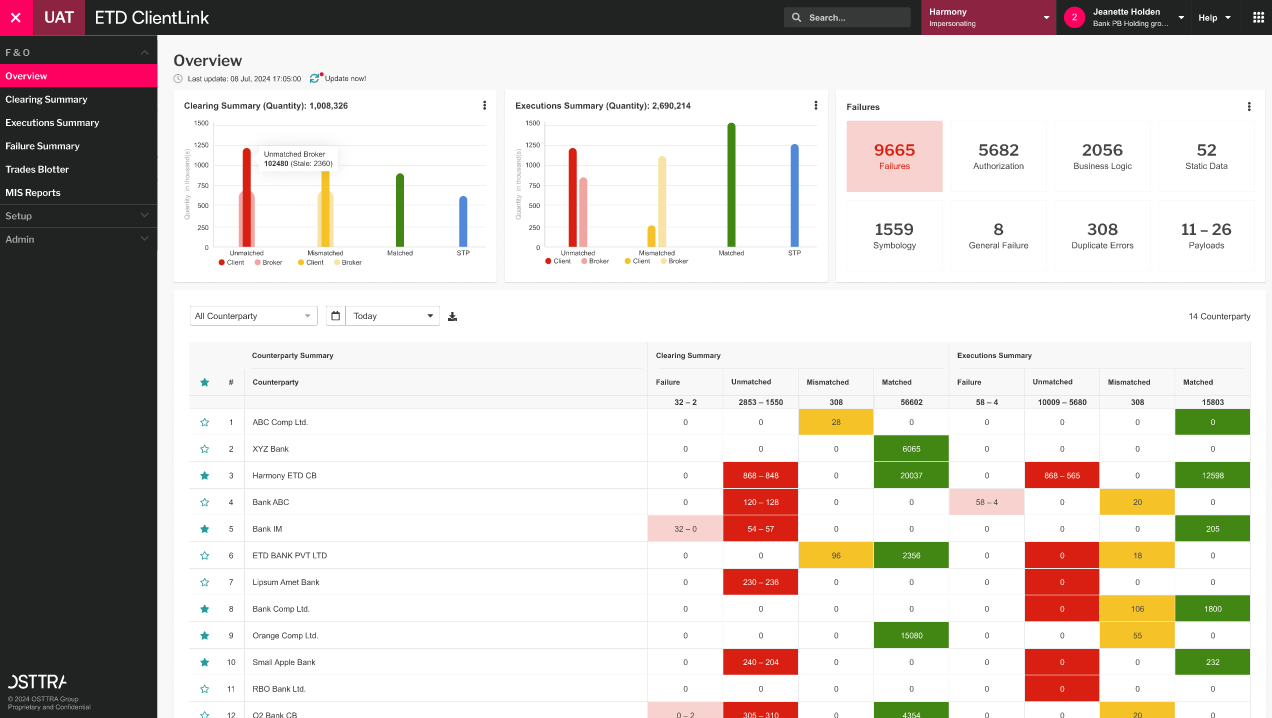This screenshot has width=1272, height=718.
Task: Click yellow Mismatched cell 106 for Bank Comp
Action: coord(1137,609)
